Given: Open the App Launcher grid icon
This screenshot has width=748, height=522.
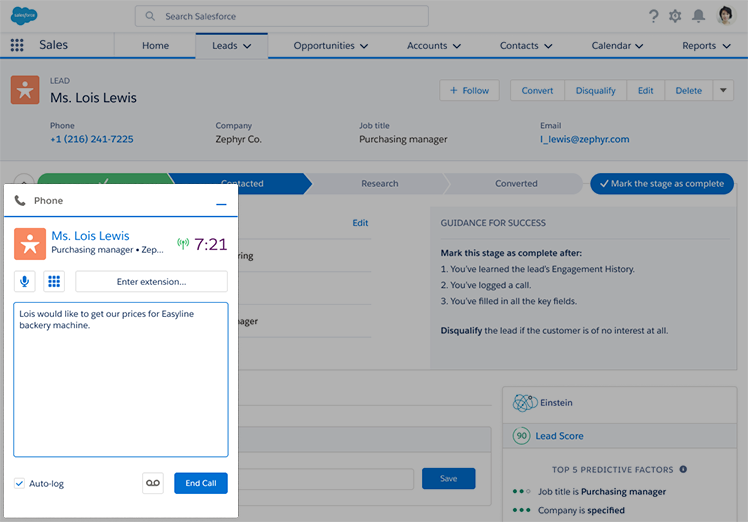Looking at the screenshot, I should pyautogui.click(x=17, y=45).
